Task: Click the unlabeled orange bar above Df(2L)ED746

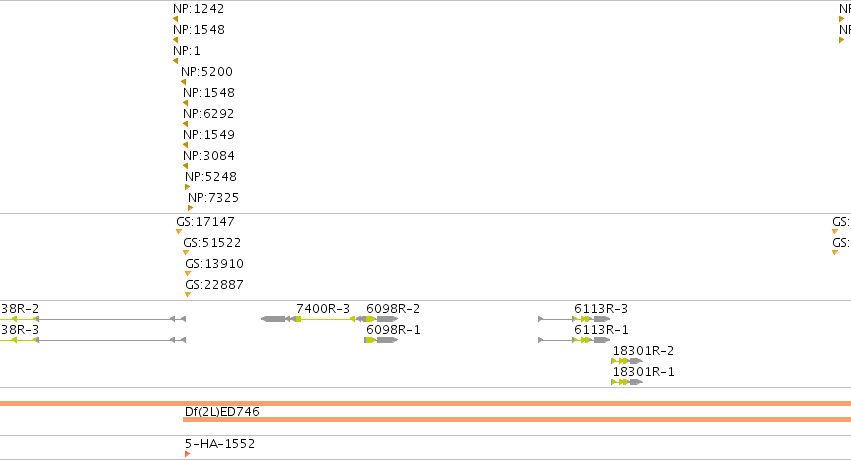Action: (x=426, y=404)
